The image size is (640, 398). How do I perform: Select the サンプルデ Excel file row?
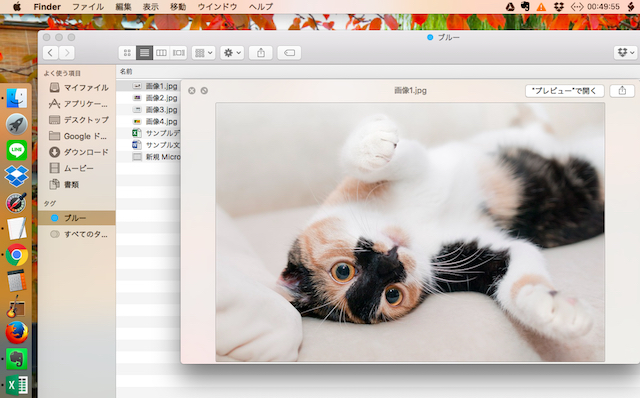(149, 133)
